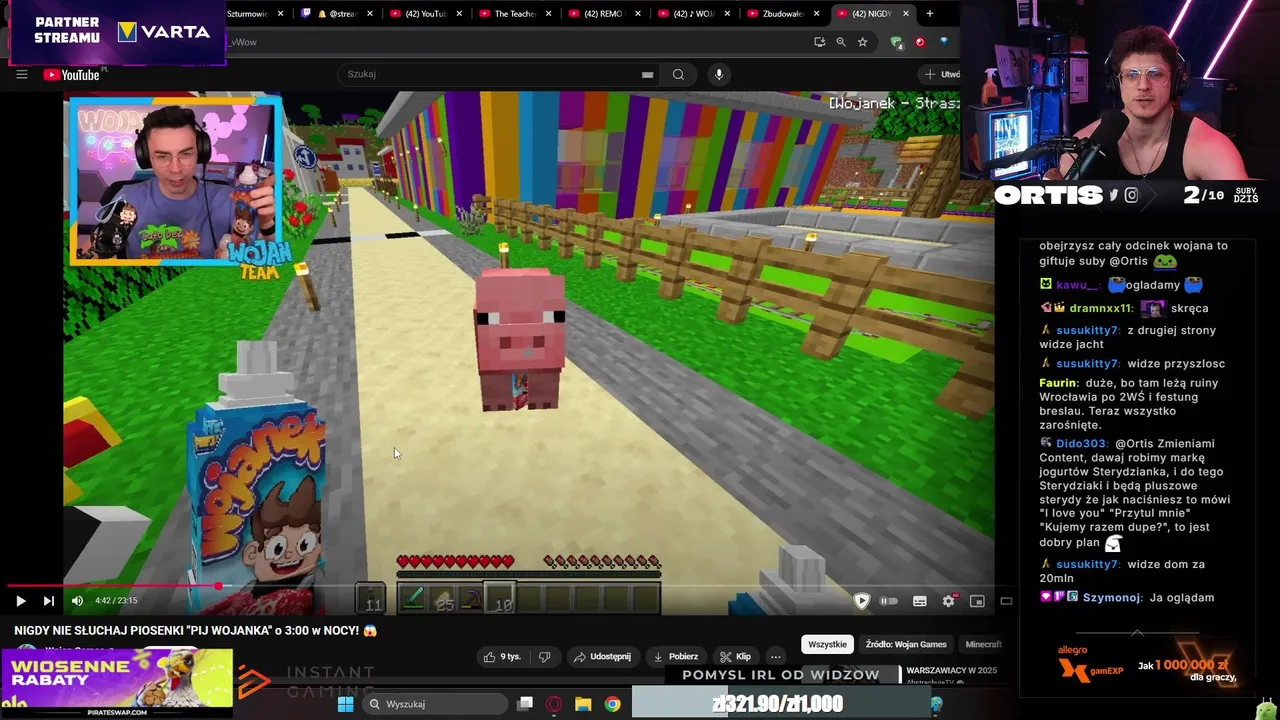This screenshot has height=720, width=1280.
Task: Skip to the next video
Action: (x=48, y=600)
